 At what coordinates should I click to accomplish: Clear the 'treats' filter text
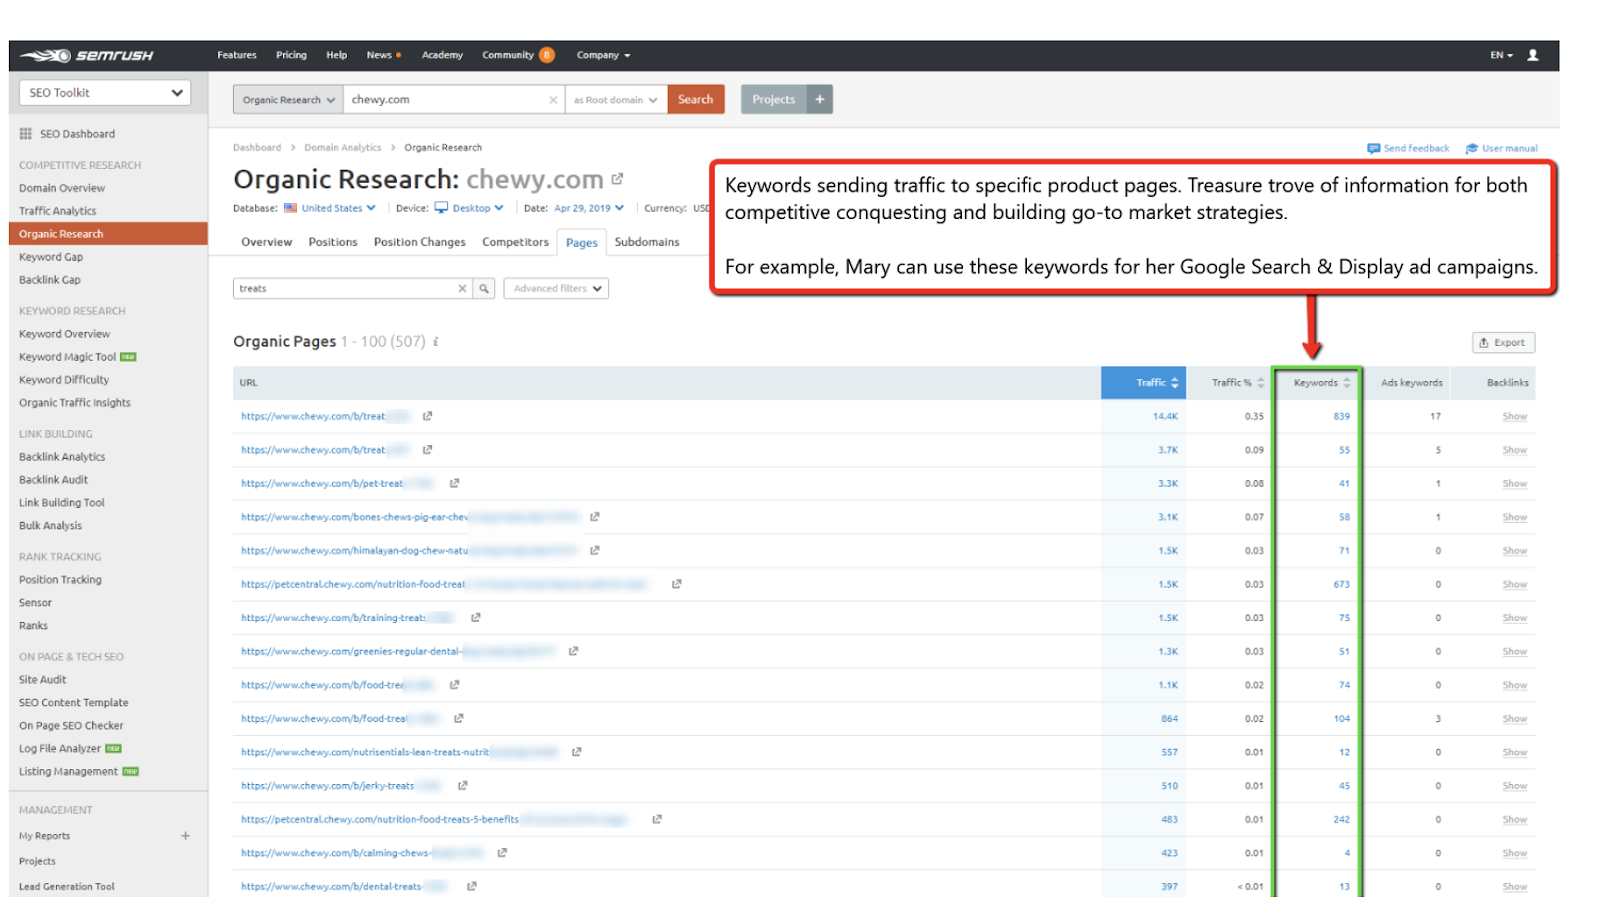click(462, 289)
